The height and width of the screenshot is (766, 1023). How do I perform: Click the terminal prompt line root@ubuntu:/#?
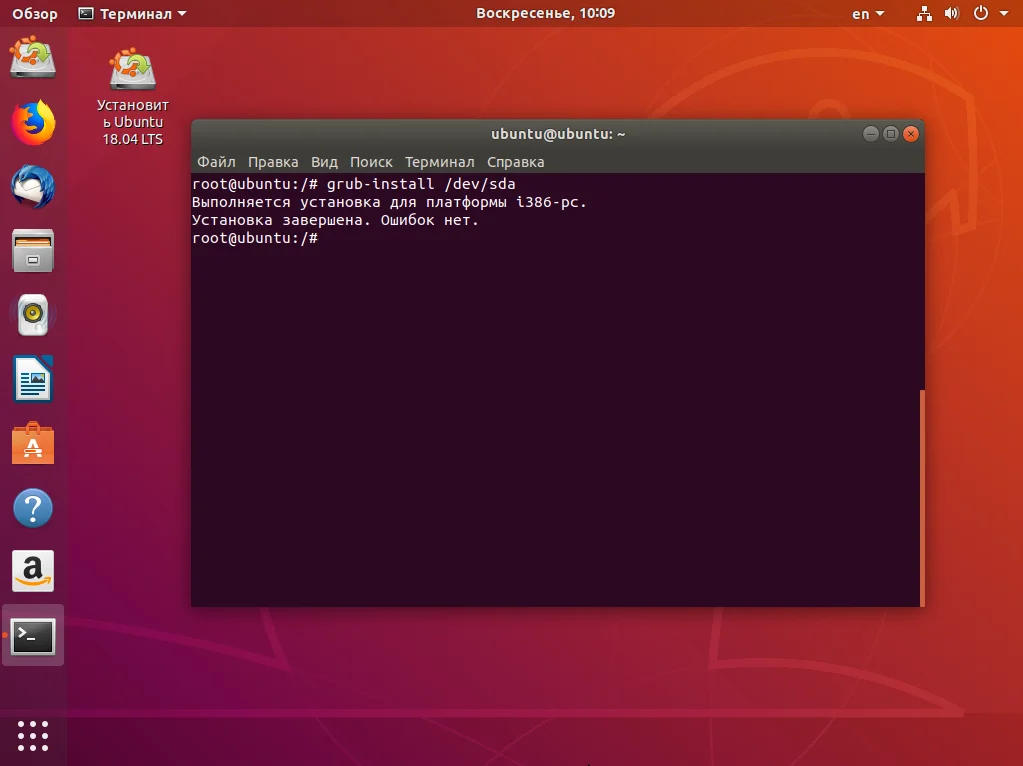[x=255, y=238]
